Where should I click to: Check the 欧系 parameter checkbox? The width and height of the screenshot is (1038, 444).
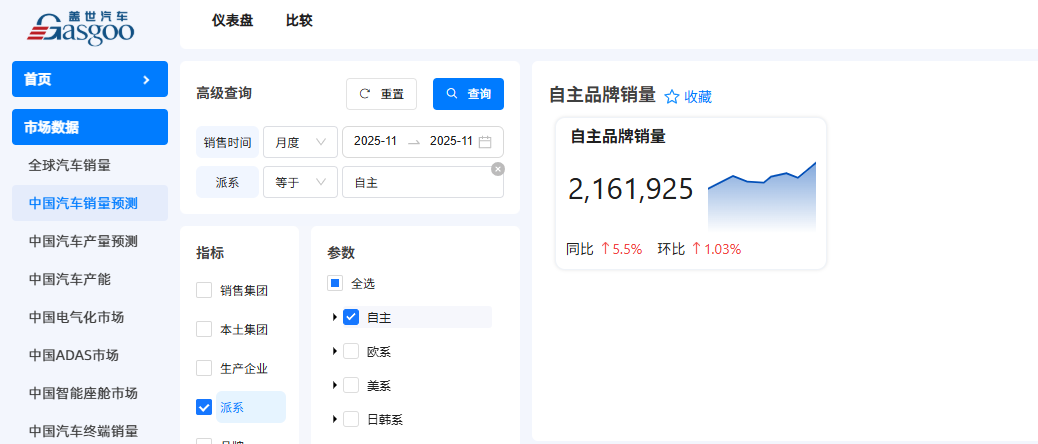click(x=351, y=351)
